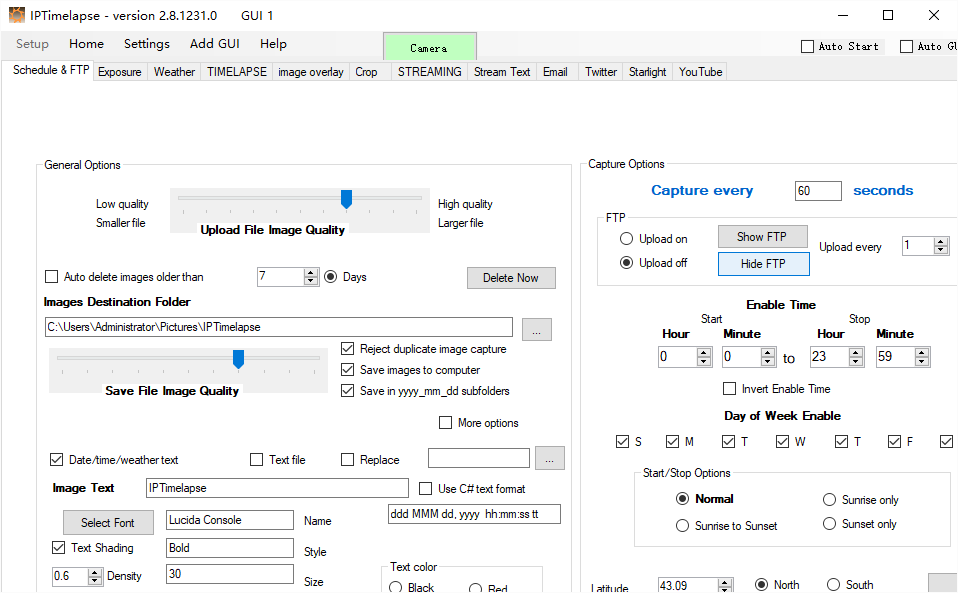Viewport: 958px width, 593px height.
Task: Enable the Auto Start checkbox
Action: pyautogui.click(x=808, y=46)
